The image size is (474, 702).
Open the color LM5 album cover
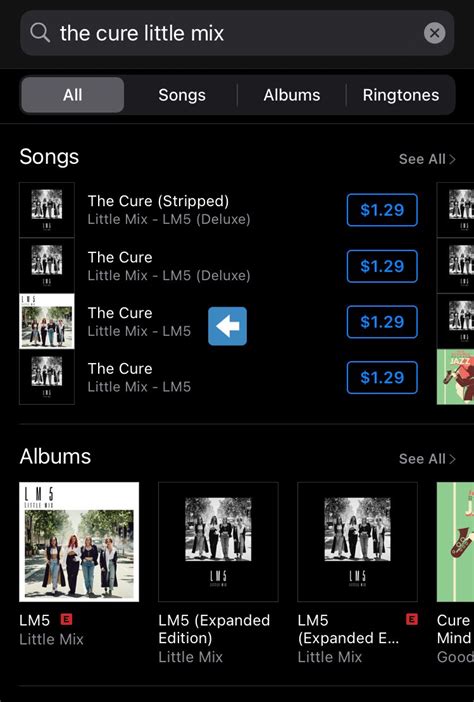pyautogui.click(x=79, y=542)
